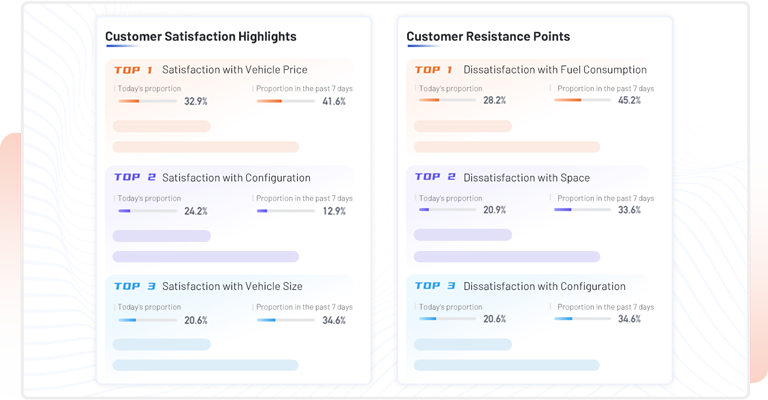Viewport: 768px width, 400px height.
Task: Click the 45.2% past 7 days progress bar
Action: (582, 100)
